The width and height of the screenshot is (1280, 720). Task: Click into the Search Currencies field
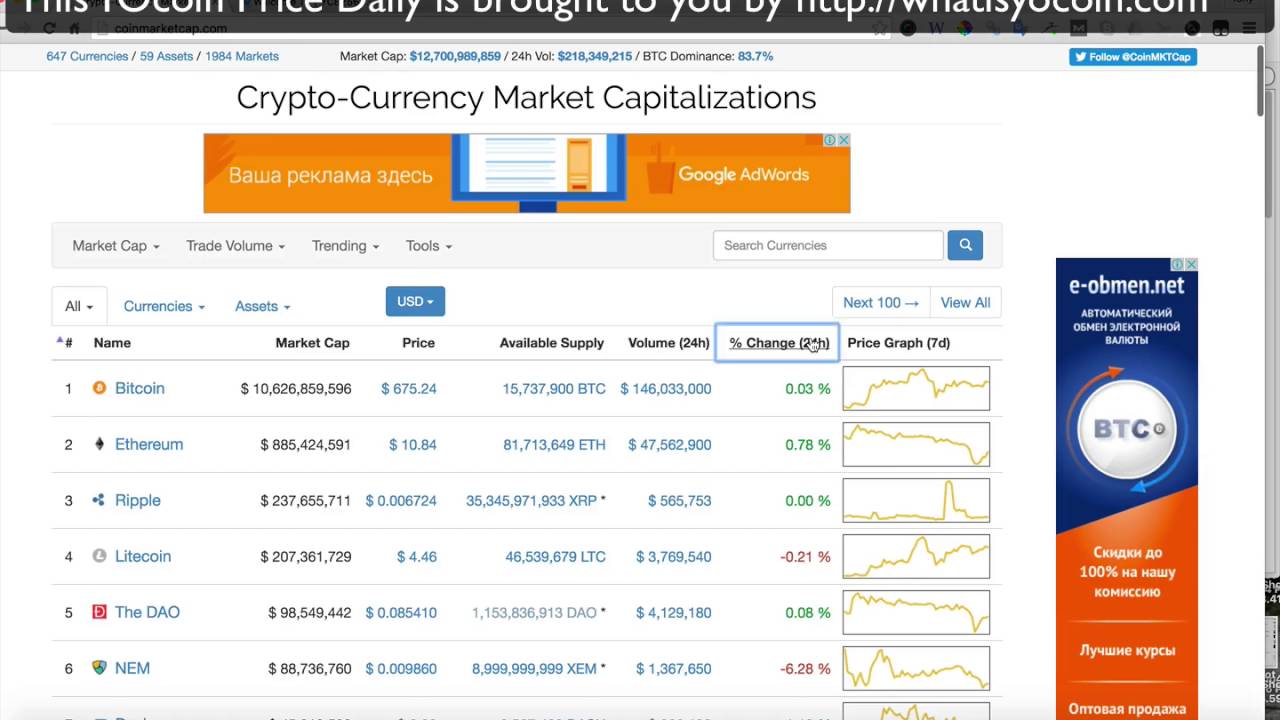pyautogui.click(x=828, y=245)
